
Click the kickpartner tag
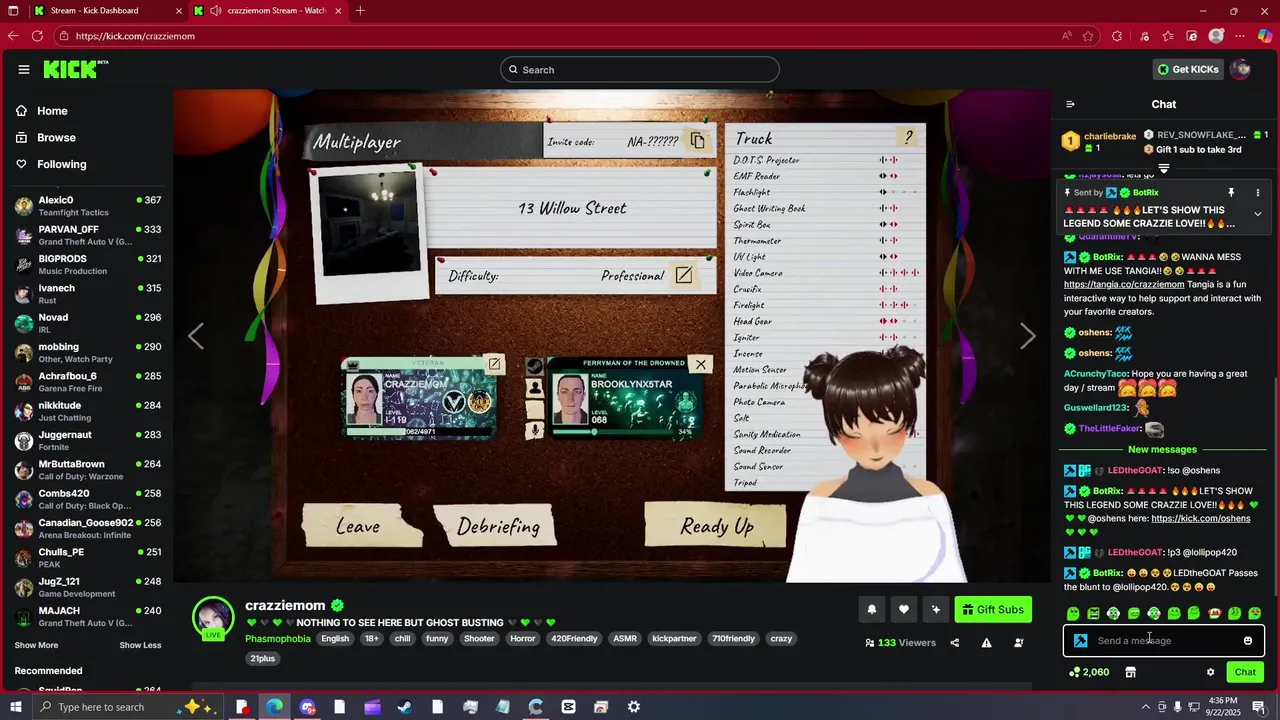tap(674, 639)
